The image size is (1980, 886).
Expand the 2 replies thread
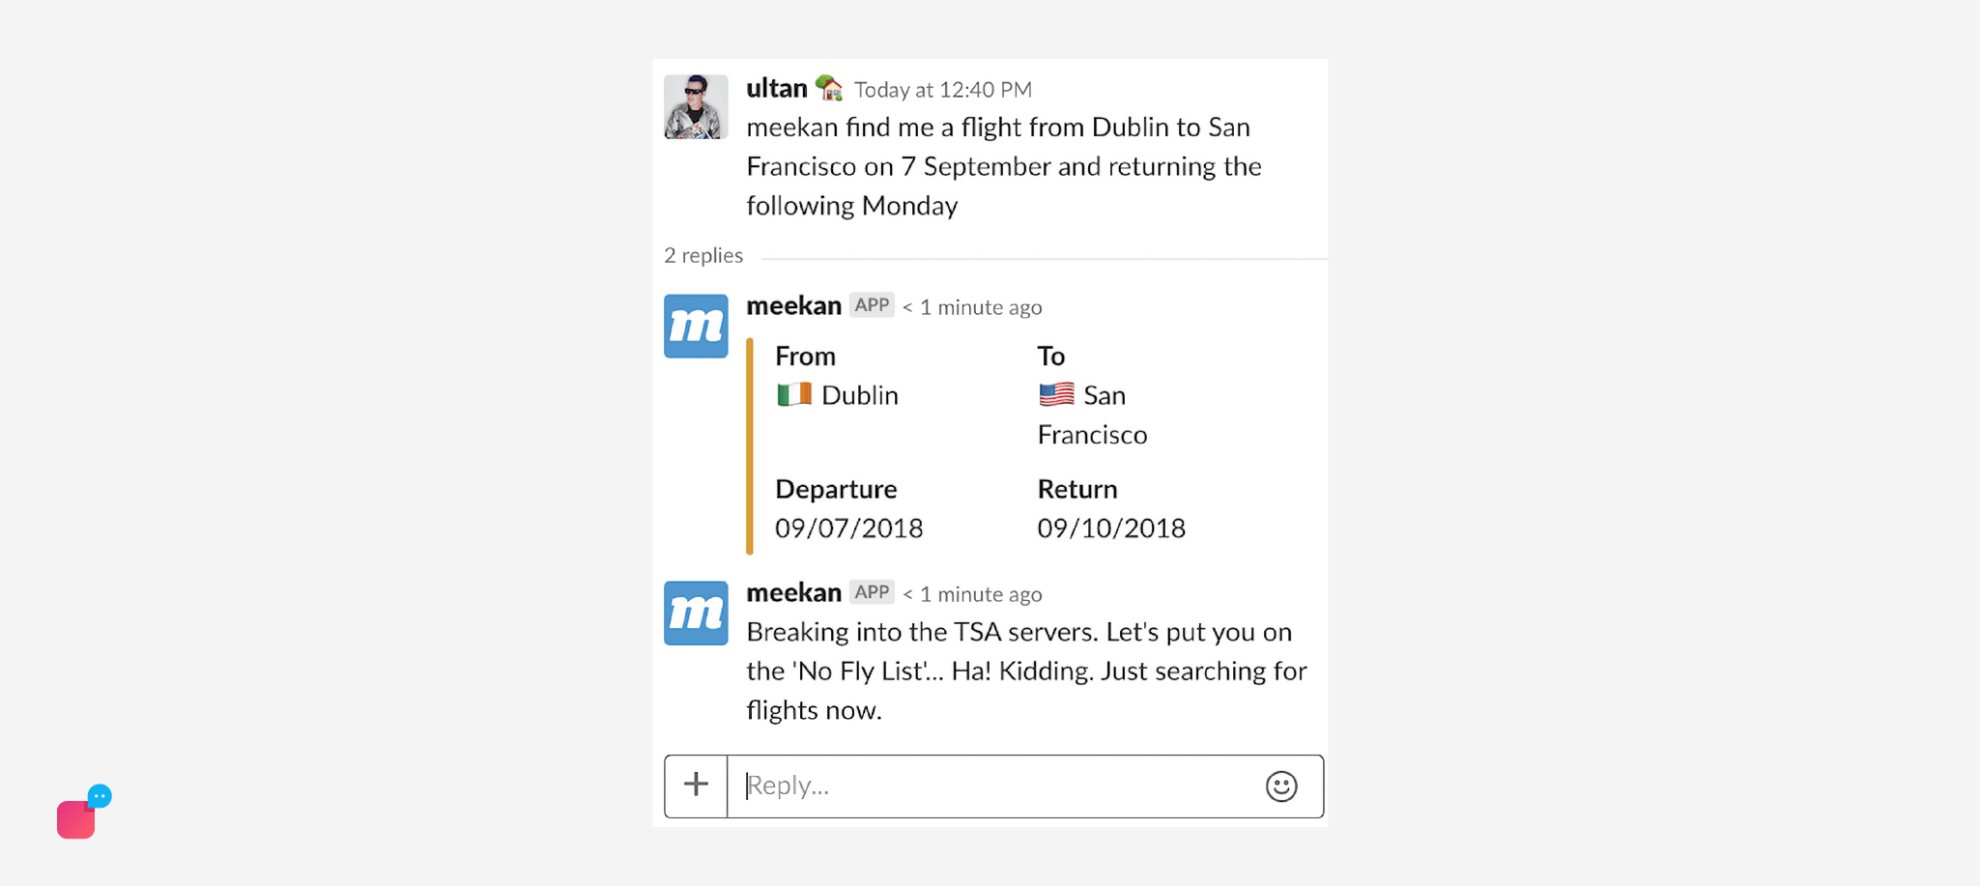(703, 255)
